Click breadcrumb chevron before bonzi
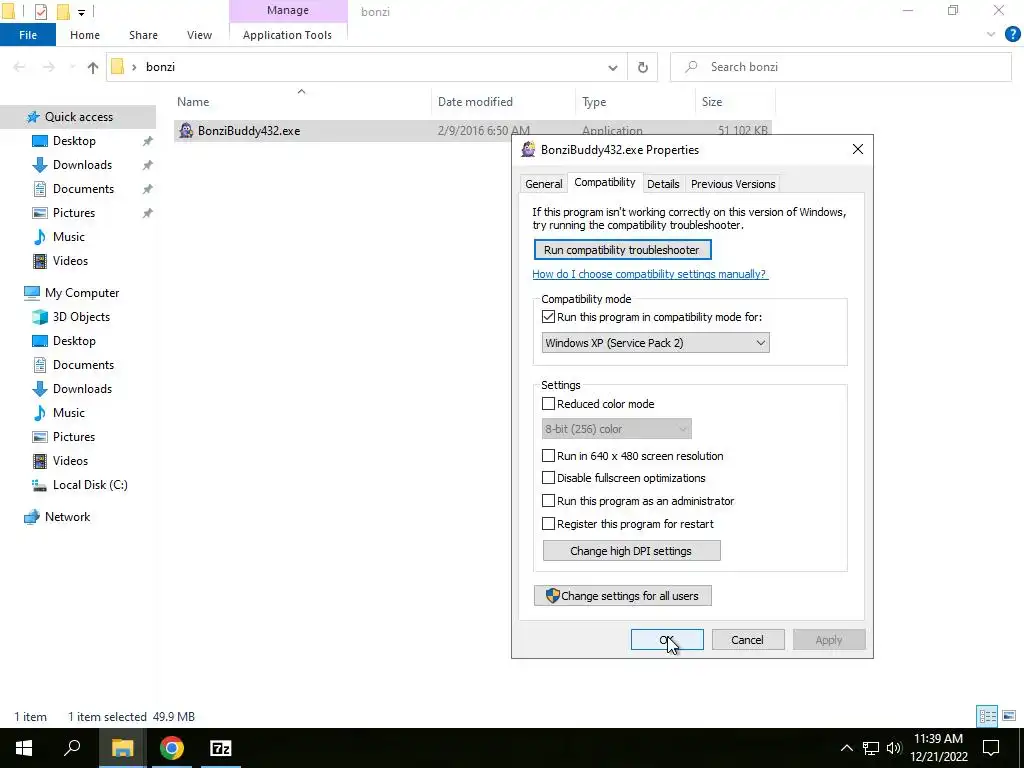This screenshot has height=768, width=1024. point(134,67)
